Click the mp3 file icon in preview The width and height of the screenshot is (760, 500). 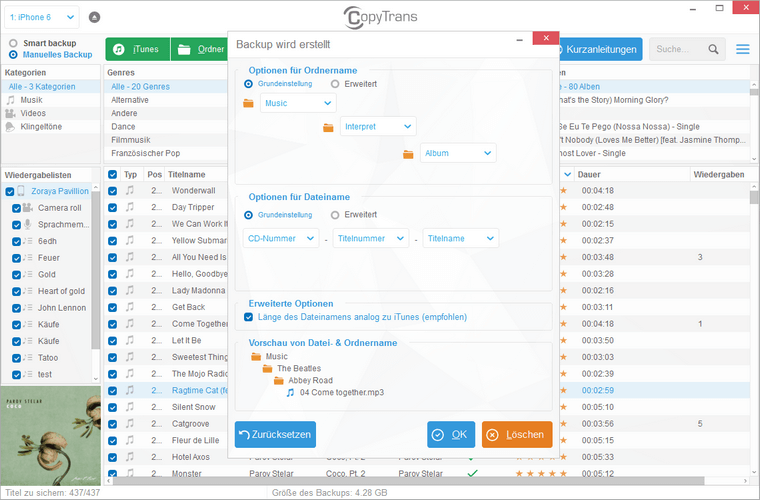[x=290, y=392]
